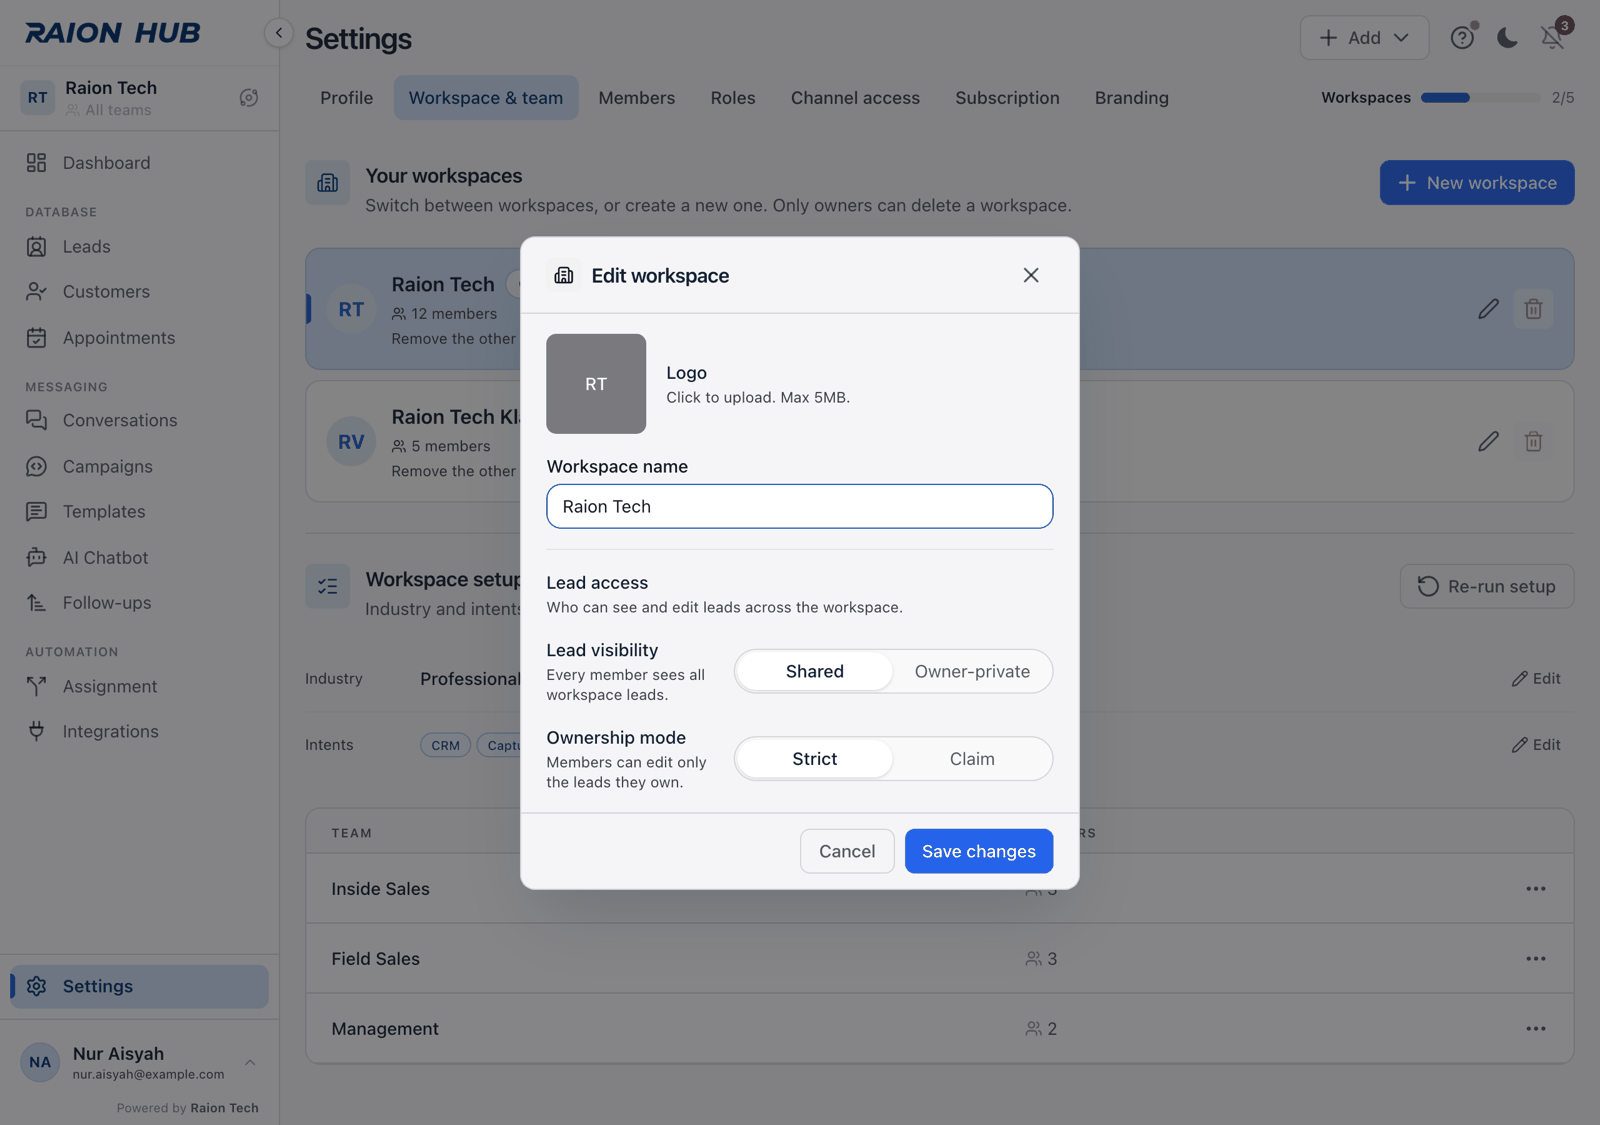Image resolution: width=1600 pixels, height=1125 pixels.
Task: Click the workspace switcher icon beside Raion Tech
Action: tap(249, 98)
